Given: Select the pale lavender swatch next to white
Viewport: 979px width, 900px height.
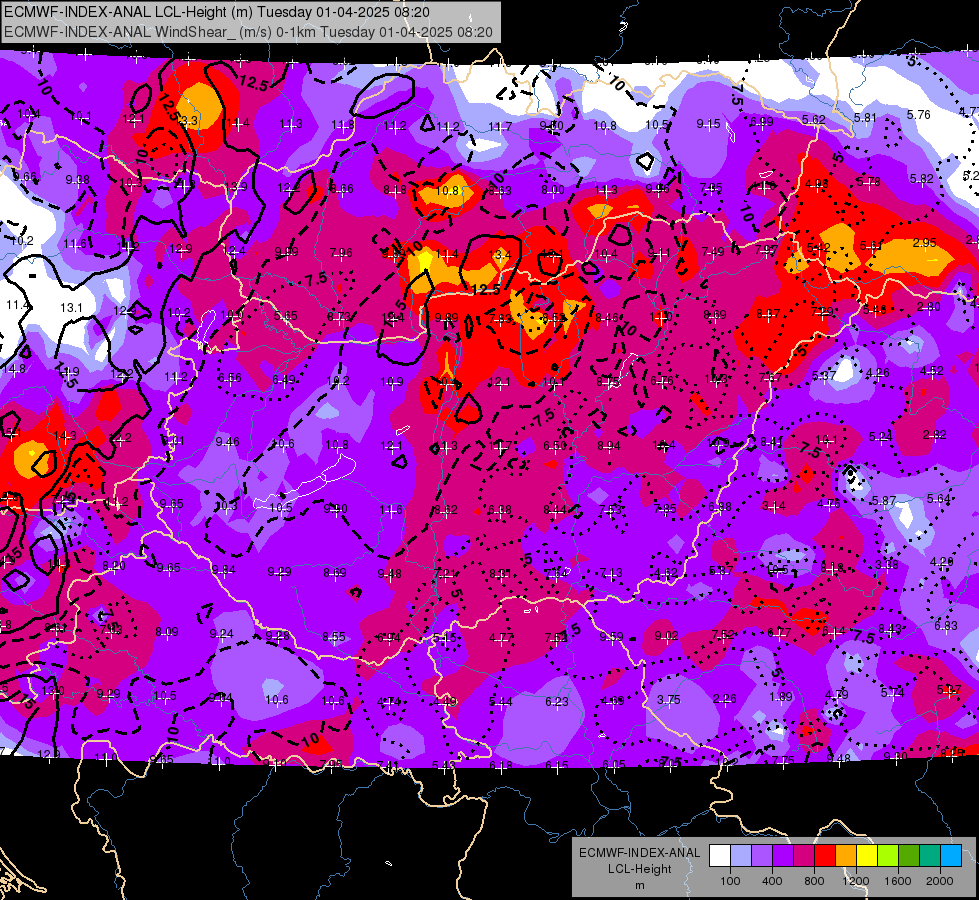Looking at the screenshot, I should [741, 856].
